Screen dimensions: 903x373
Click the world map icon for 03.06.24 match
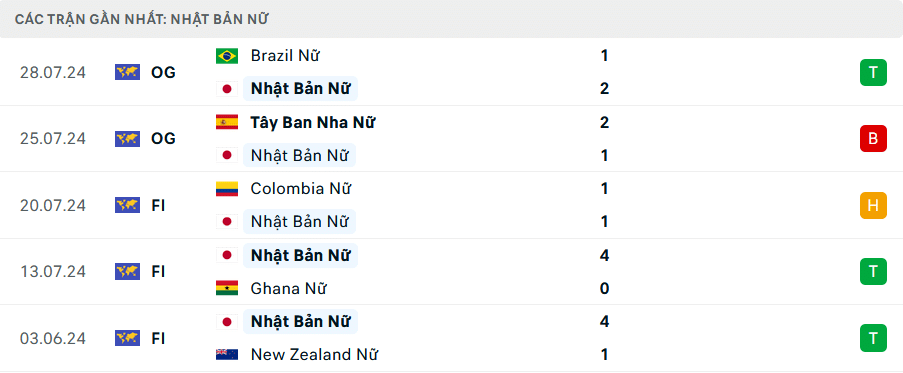(x=127, y=338)
